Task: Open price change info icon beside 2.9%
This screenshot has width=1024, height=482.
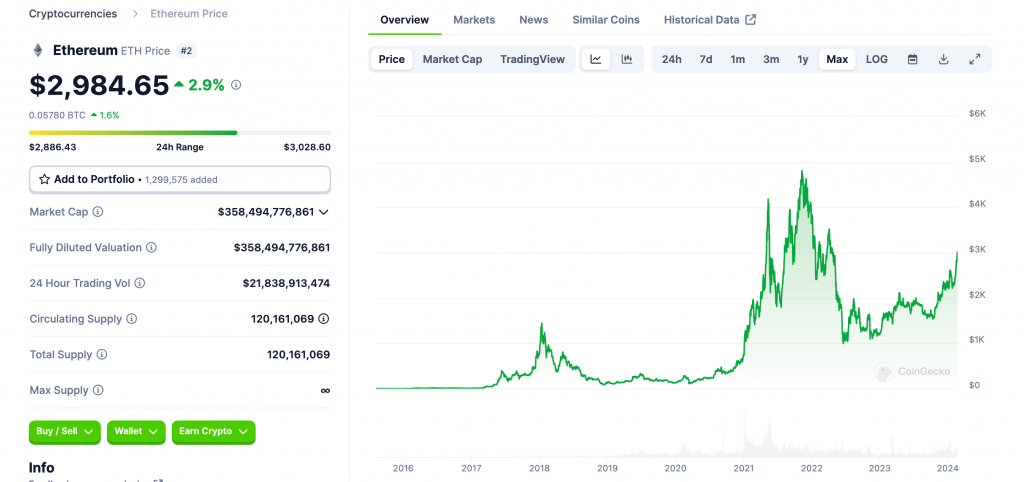Action: pos(236,85)
